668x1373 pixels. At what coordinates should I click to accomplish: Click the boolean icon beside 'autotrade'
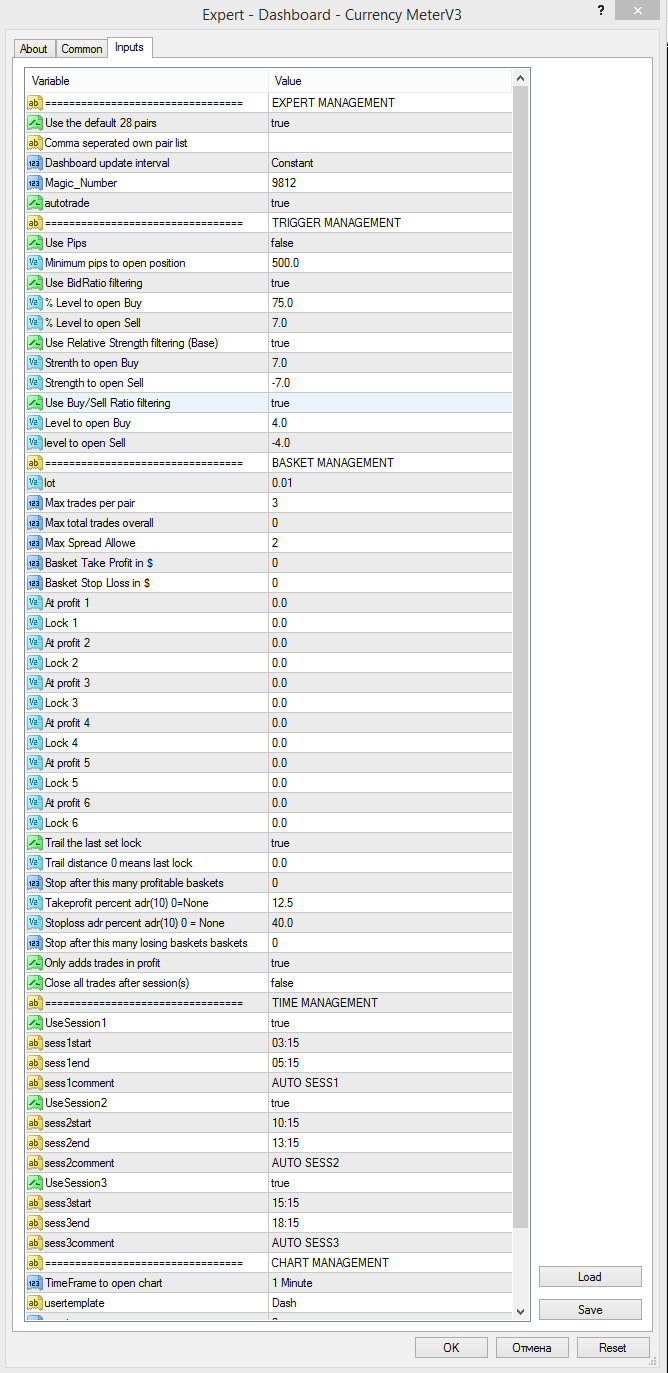tap(34, 203)
